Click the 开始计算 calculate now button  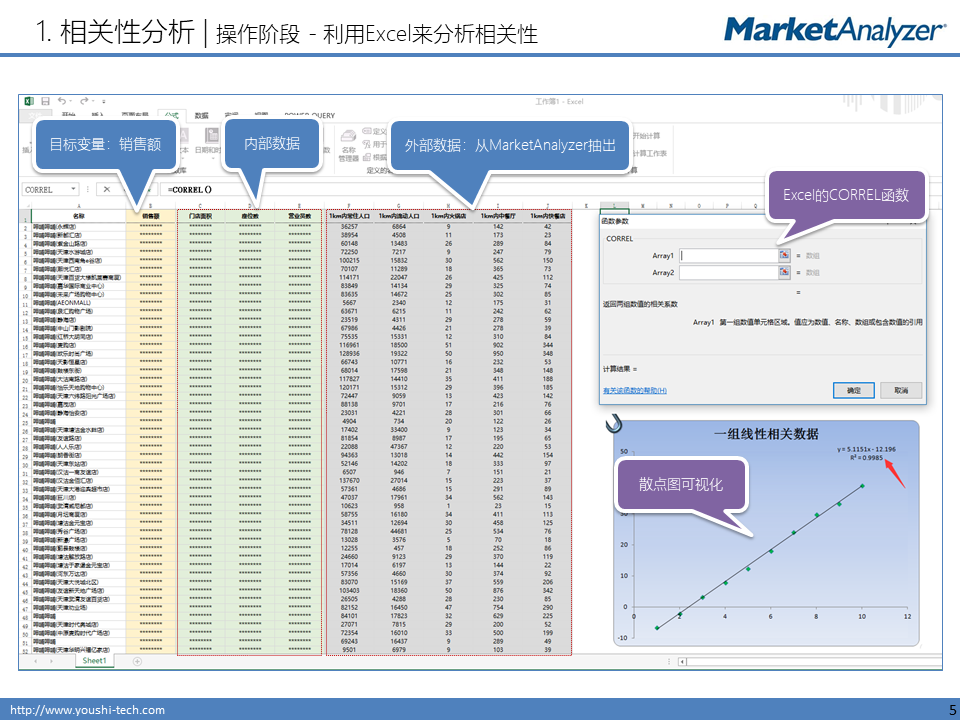pos(645,135)
